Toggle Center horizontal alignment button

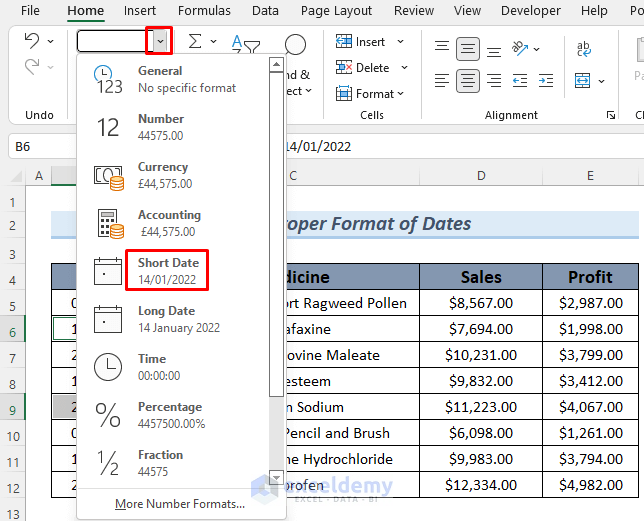[468, 80]
